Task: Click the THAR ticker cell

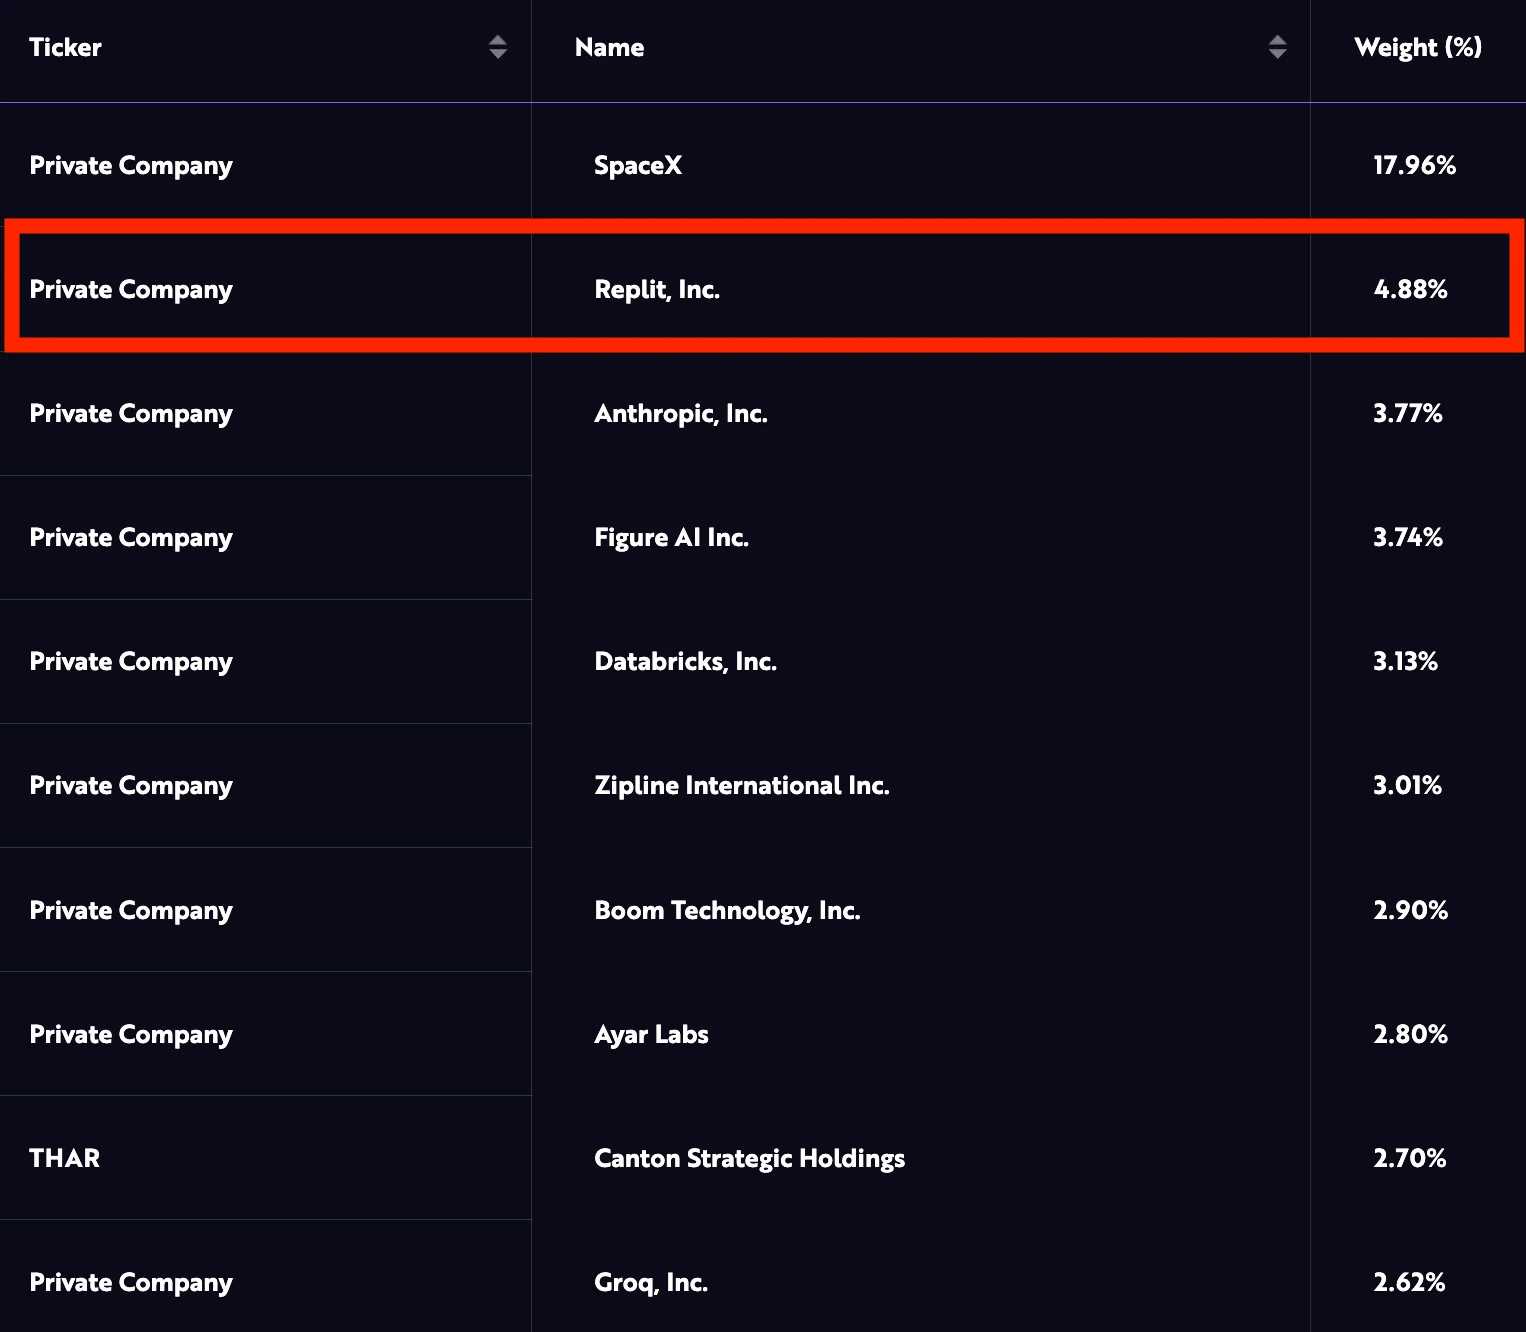Action: (x=64, y=1158)
